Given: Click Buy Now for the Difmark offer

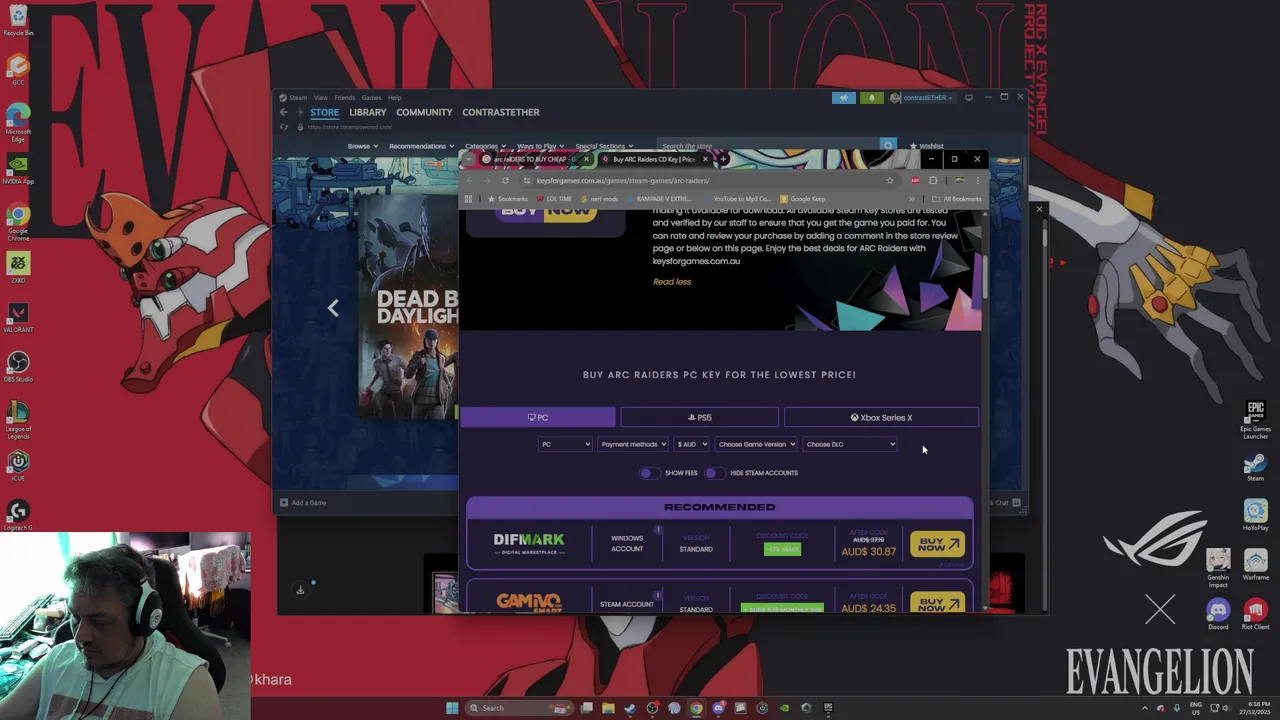Looking at the screenshot, I should pos(937,544).
